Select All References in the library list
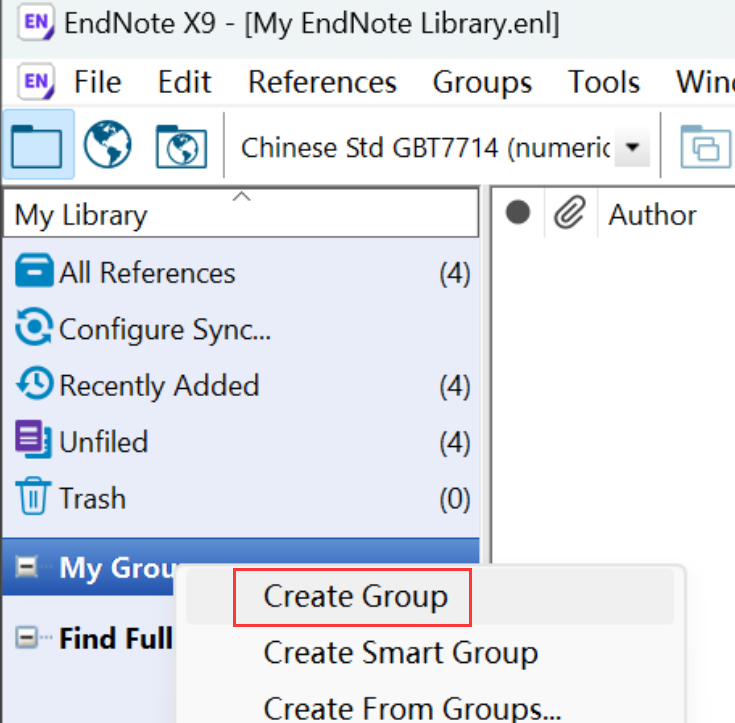 click(x=241, y=272)
